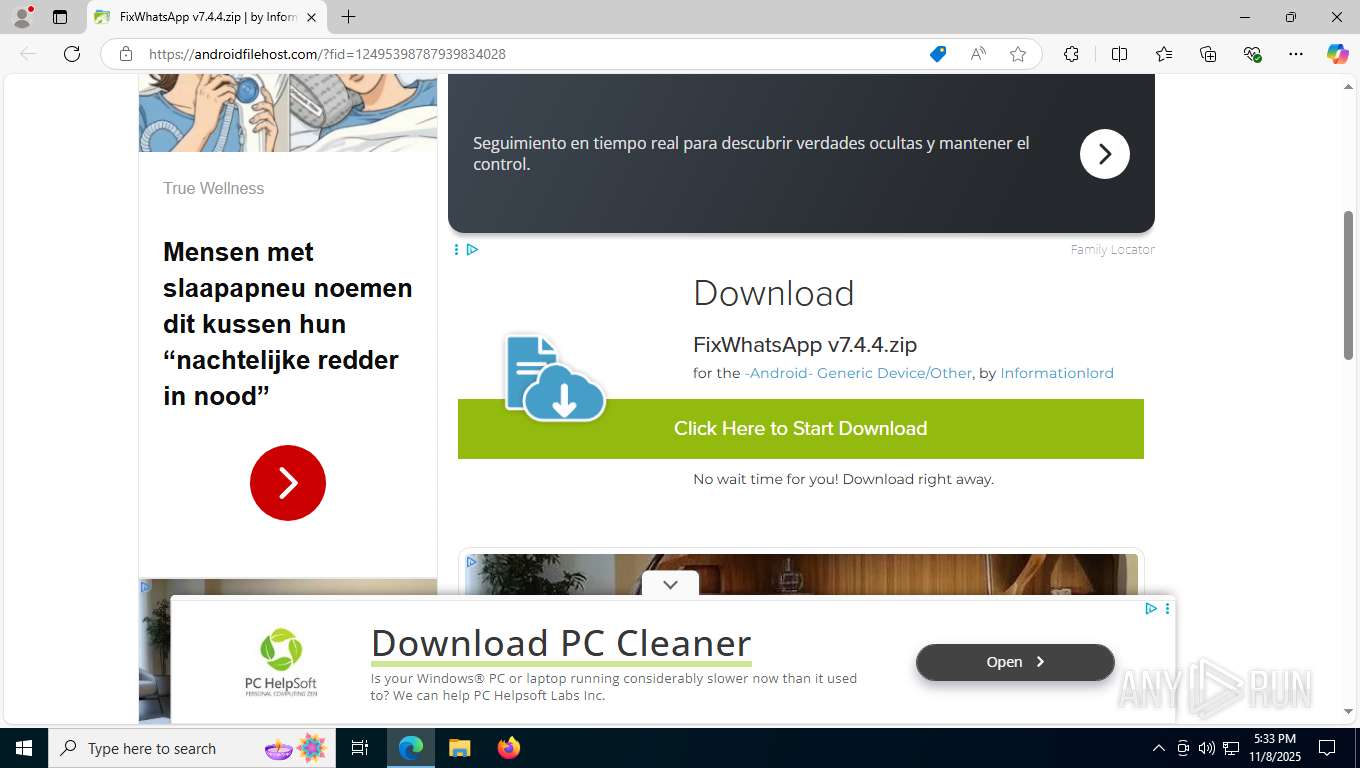Open True Wellness ad source text

pyautogui.click(x=214, y=188)
